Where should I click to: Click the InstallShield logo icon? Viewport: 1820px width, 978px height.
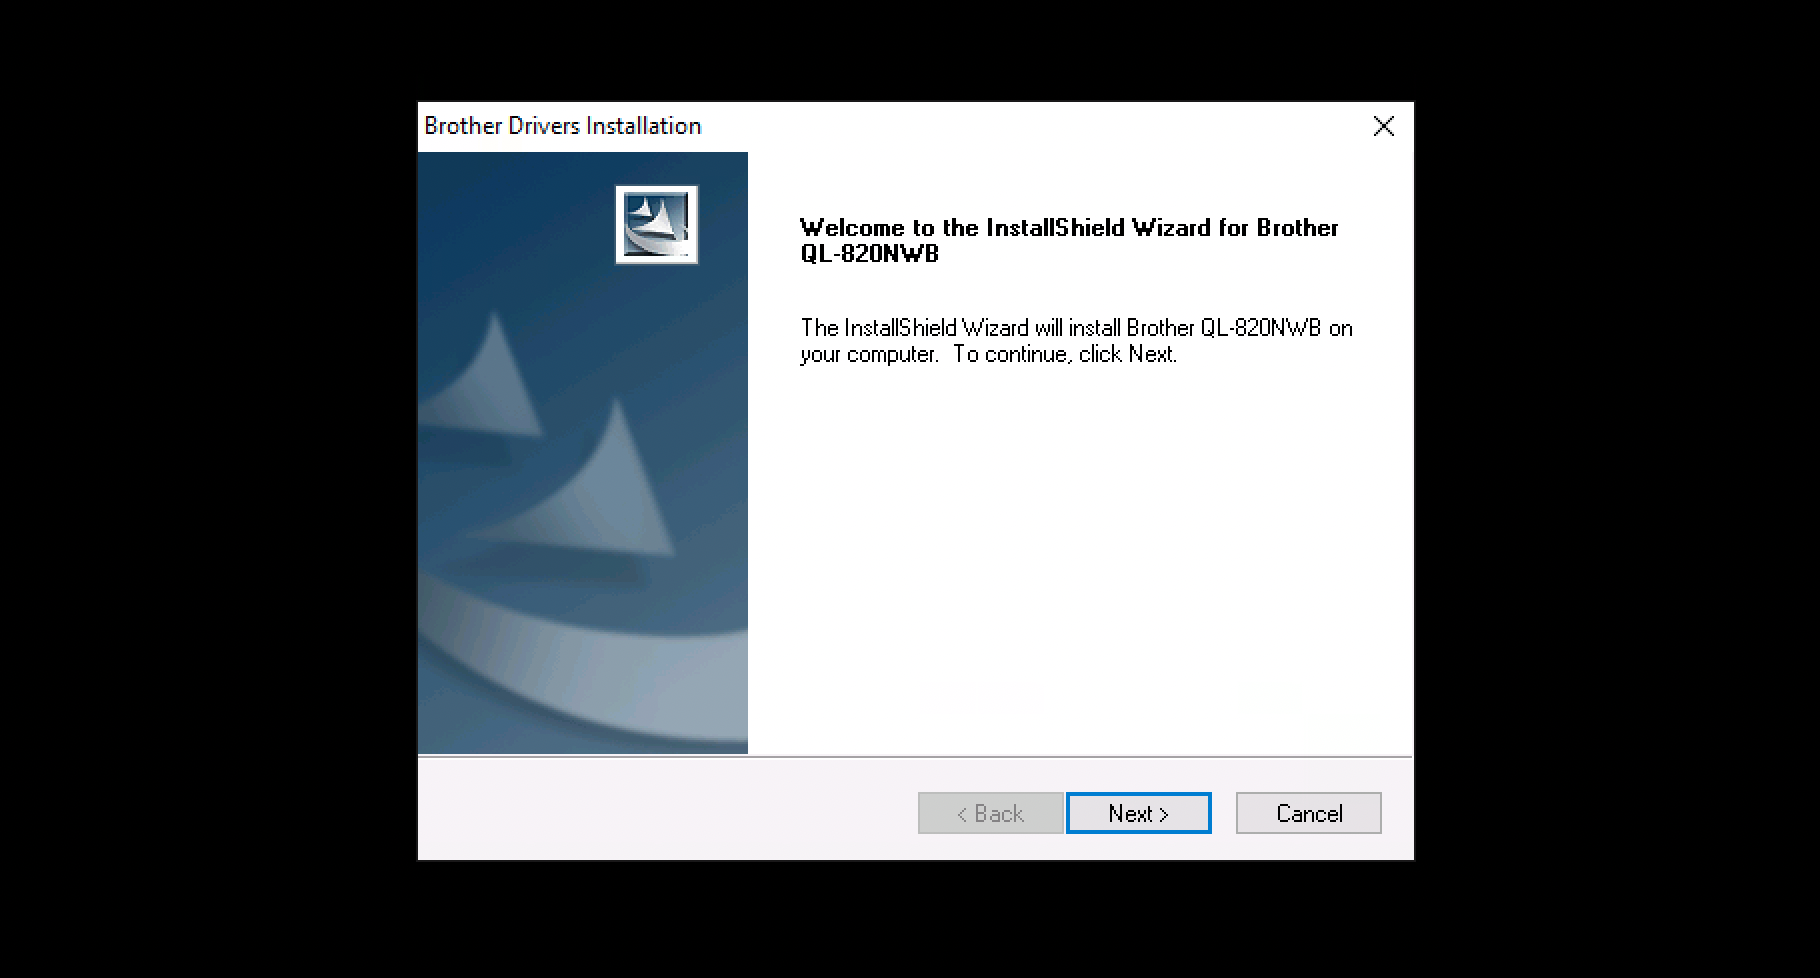pos(656,225)
